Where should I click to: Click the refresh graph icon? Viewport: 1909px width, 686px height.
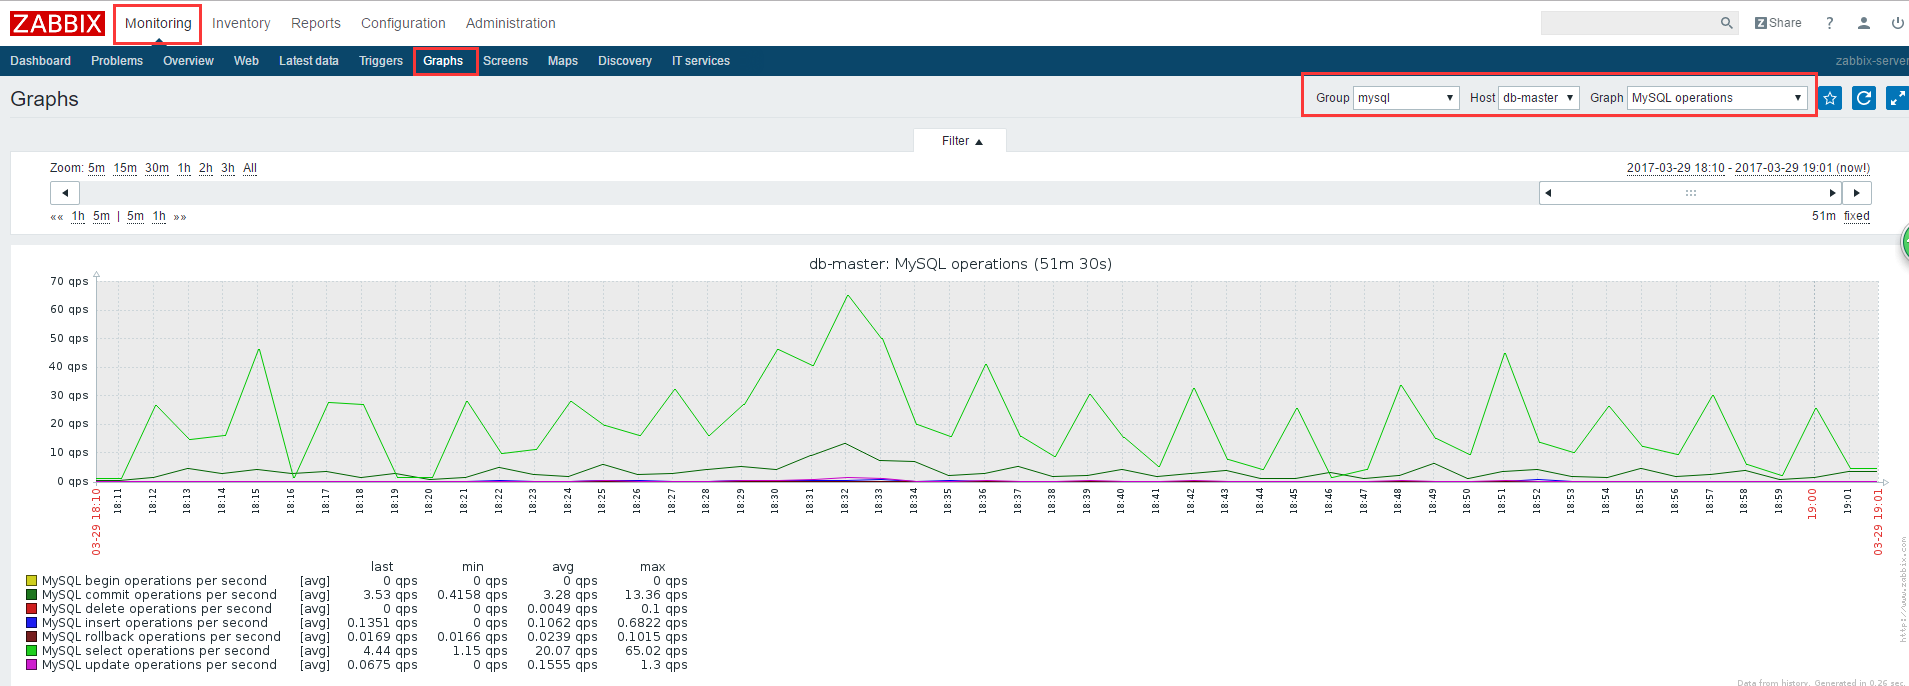coord(1864,98)
